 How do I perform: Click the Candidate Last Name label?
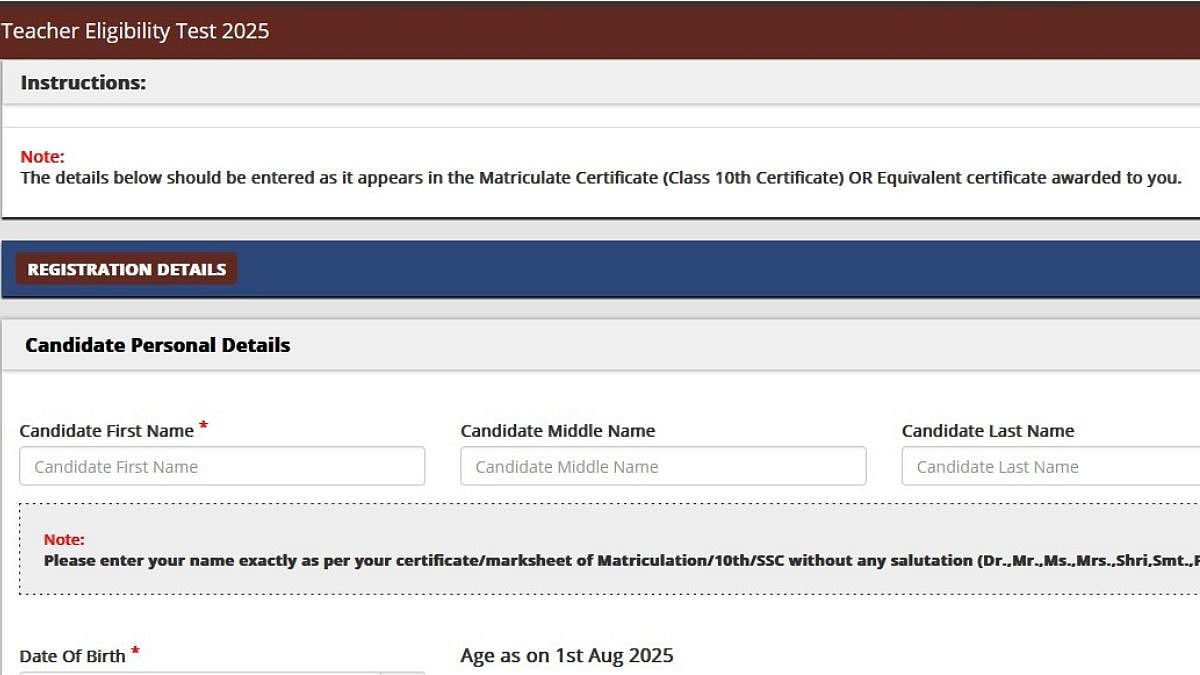(987, 431)
